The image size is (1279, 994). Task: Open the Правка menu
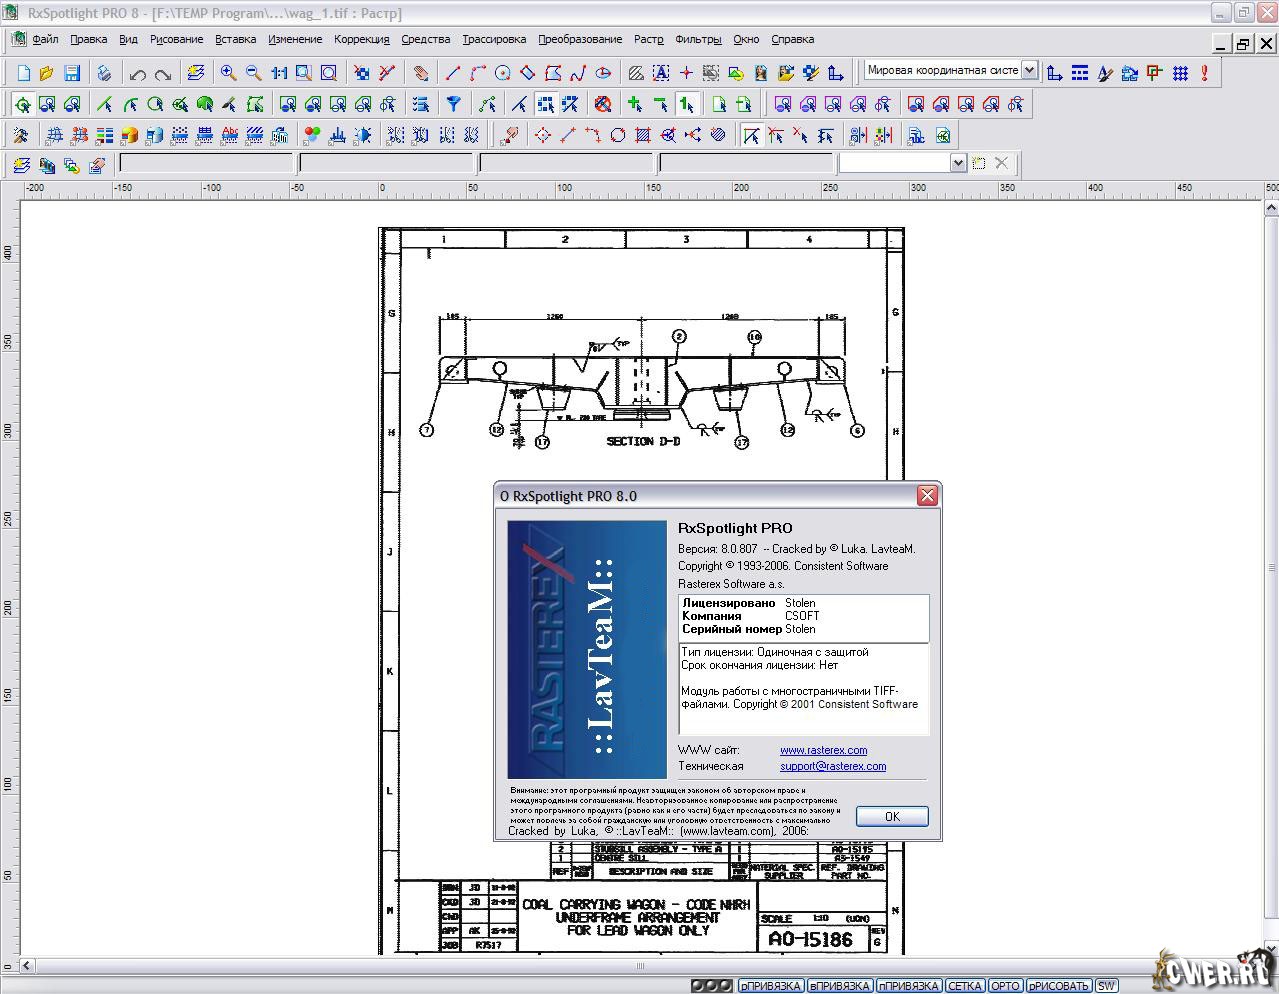(89, 40)
